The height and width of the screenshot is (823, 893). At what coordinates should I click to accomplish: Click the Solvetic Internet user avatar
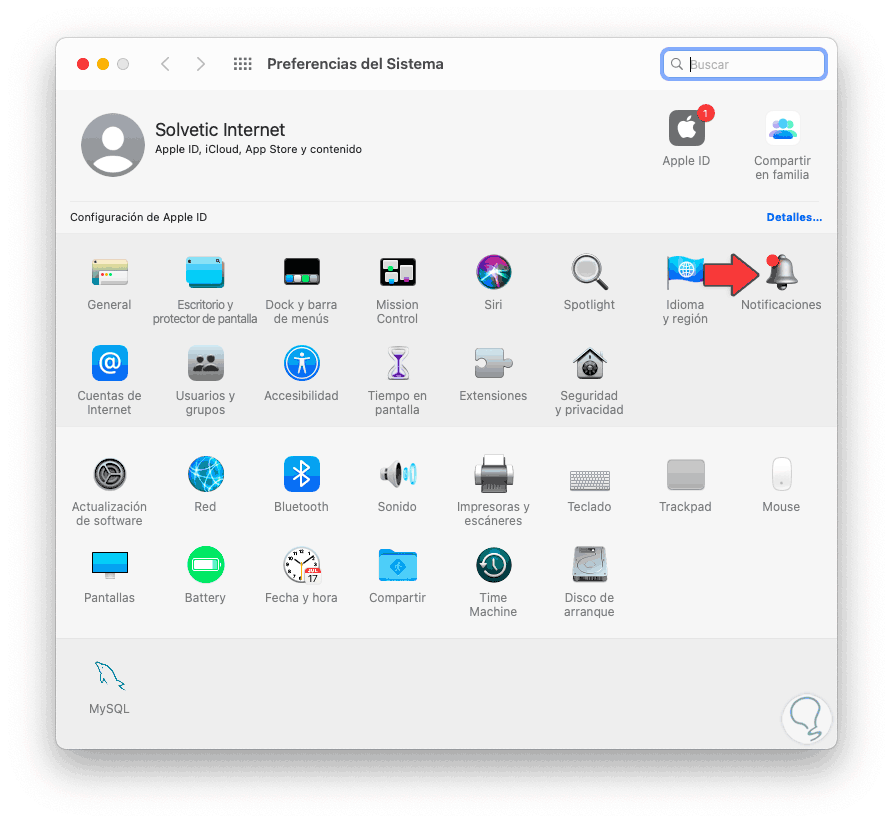point(113,145)
